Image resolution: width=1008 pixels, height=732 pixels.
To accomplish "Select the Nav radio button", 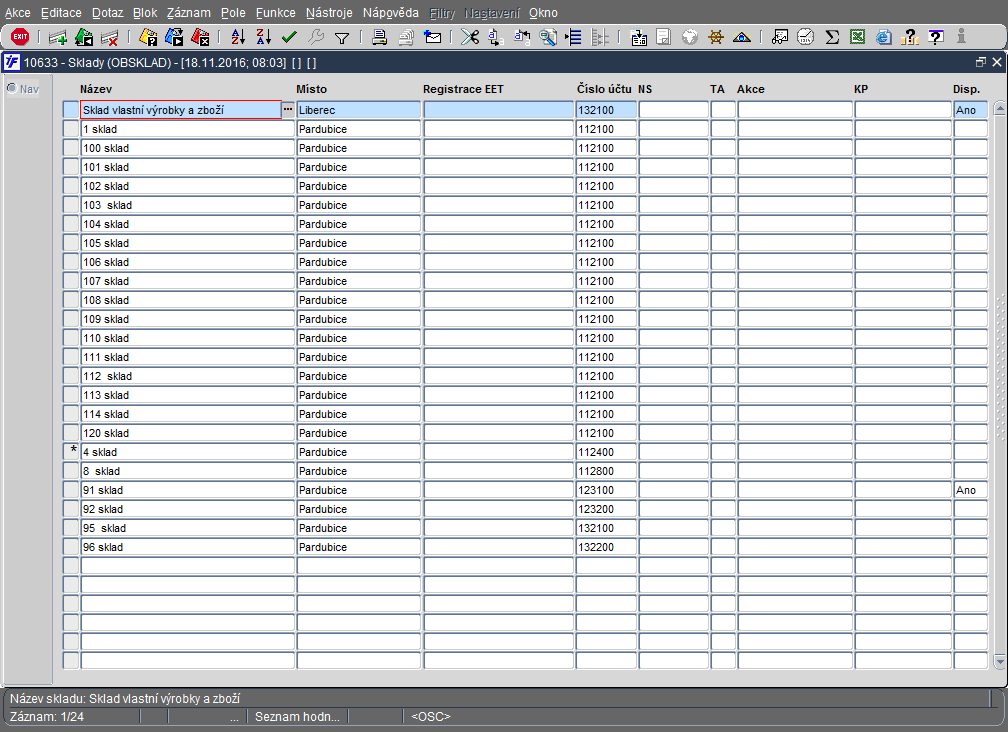I will pos(12,88).
